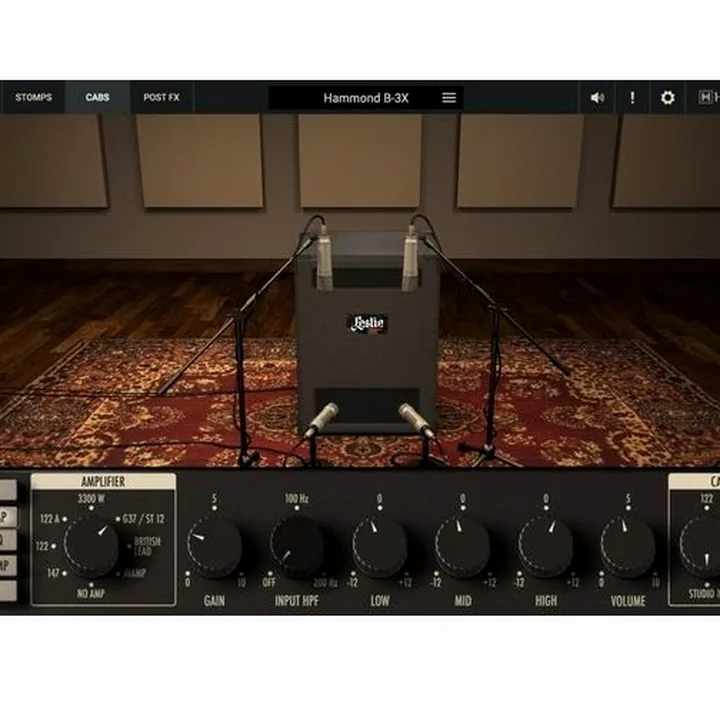Switch to the STOMPS tab
The width and height of the screenshot is (720, 720).
pyautogui.click(x=33, y=97)
